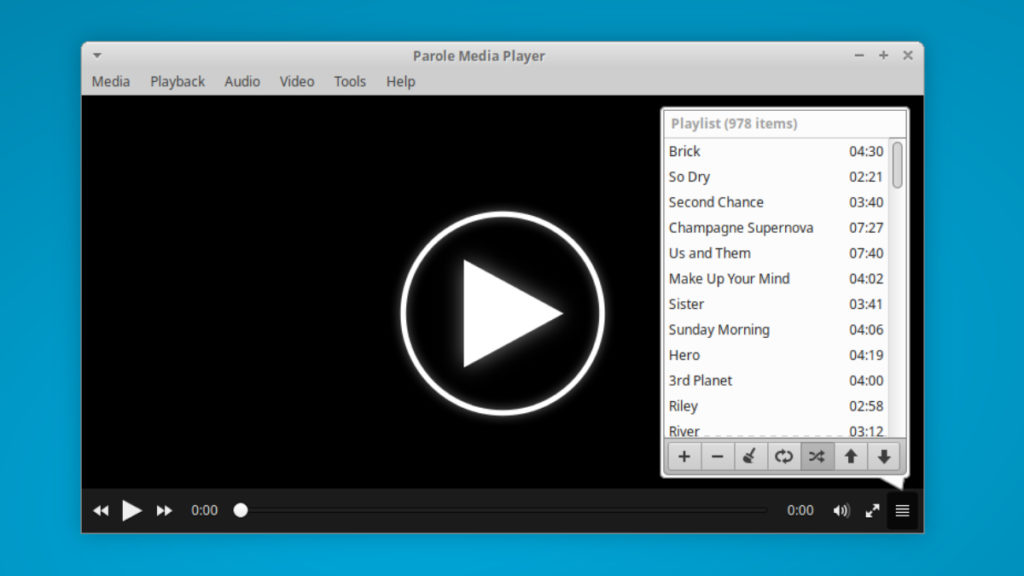Click the seek bar handle
The image size is (1024, 576).
tap(241, 510)
